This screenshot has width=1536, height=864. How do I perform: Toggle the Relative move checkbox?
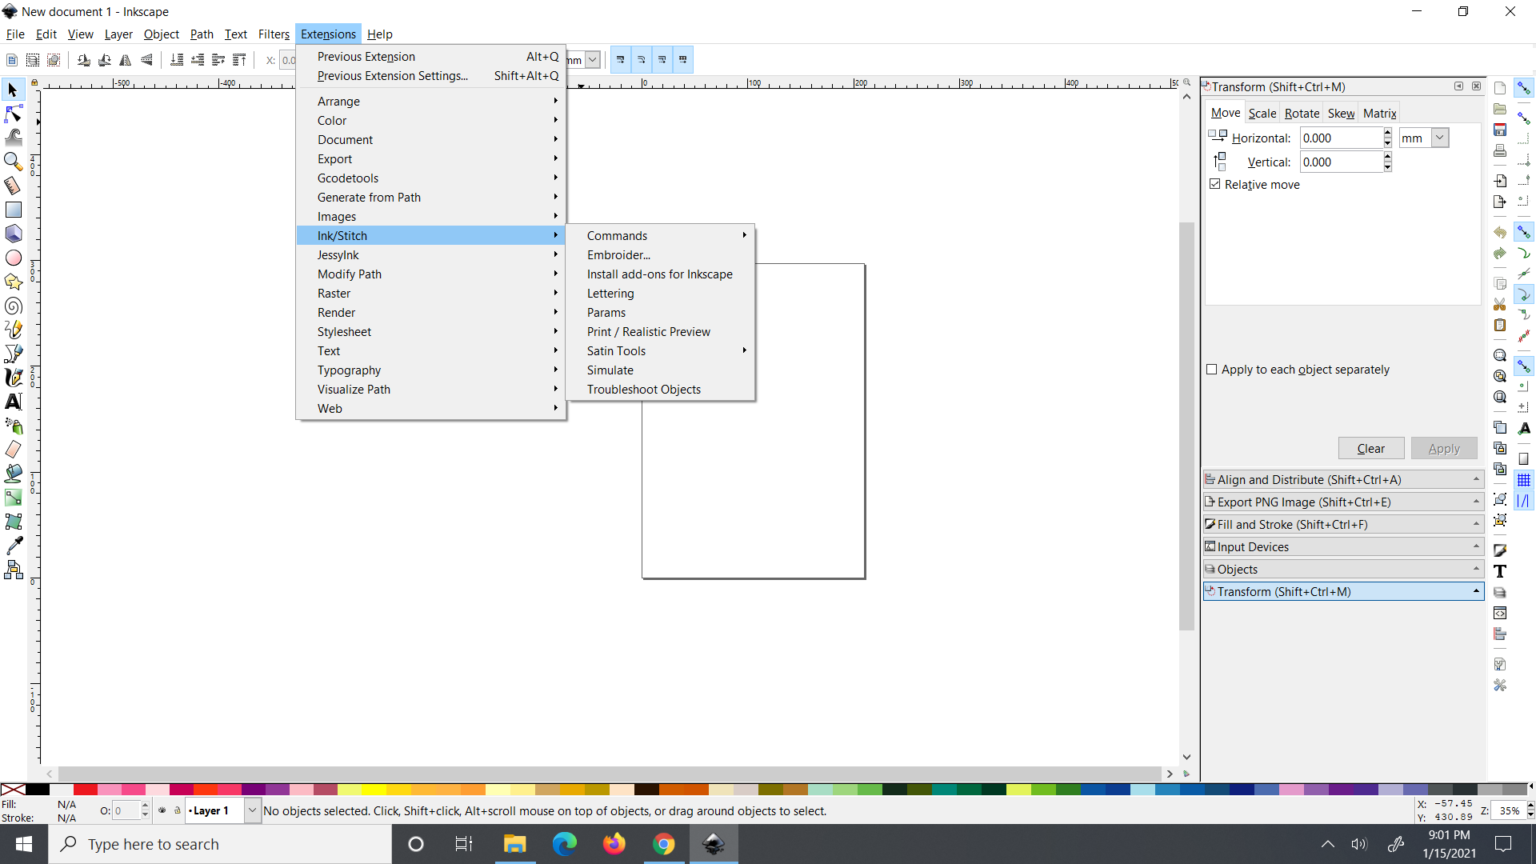tap(1215, 184)
